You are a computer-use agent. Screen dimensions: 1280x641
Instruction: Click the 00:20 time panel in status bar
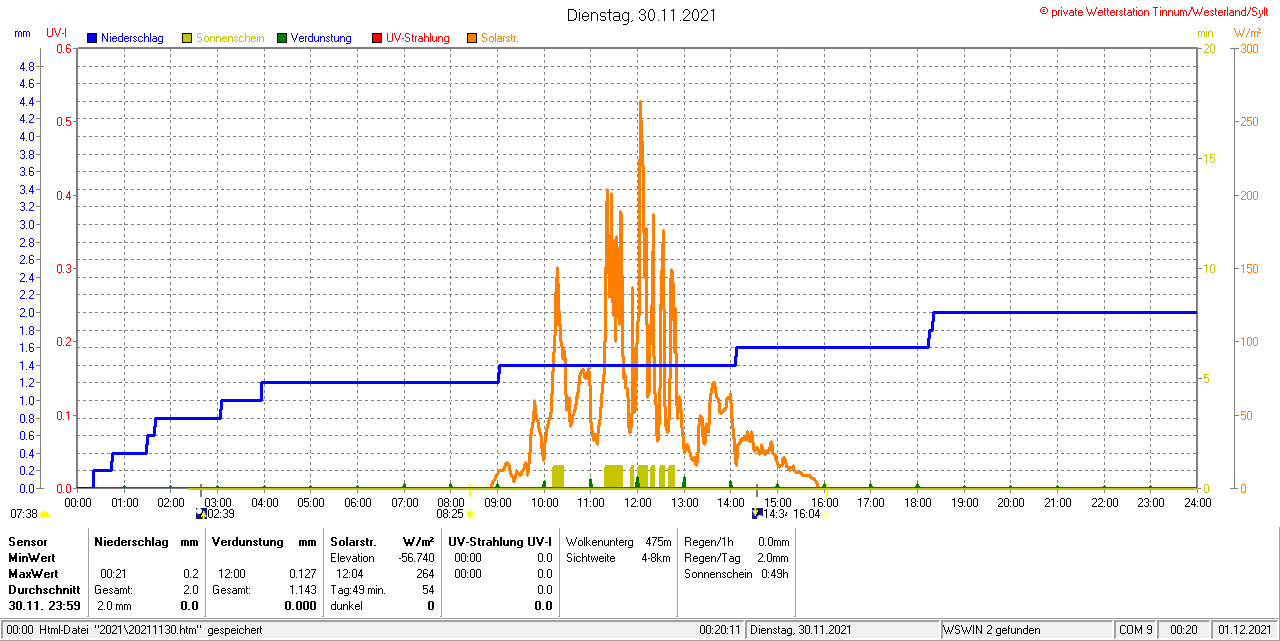[x=1184, y=630]
